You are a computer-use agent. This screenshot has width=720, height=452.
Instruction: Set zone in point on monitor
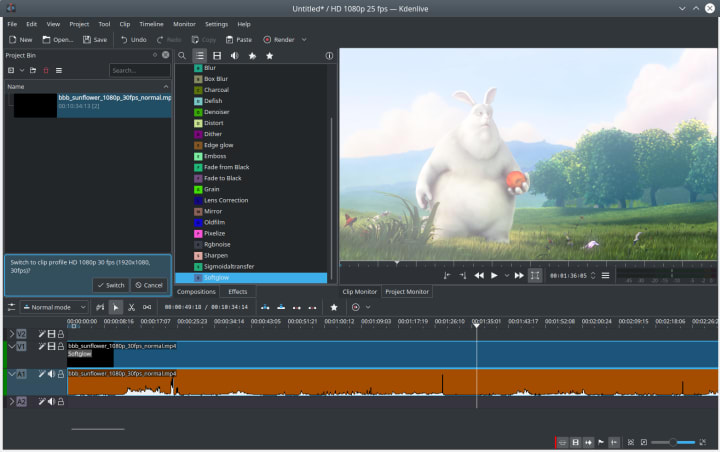pyautogui.click(x=447, y=275)
